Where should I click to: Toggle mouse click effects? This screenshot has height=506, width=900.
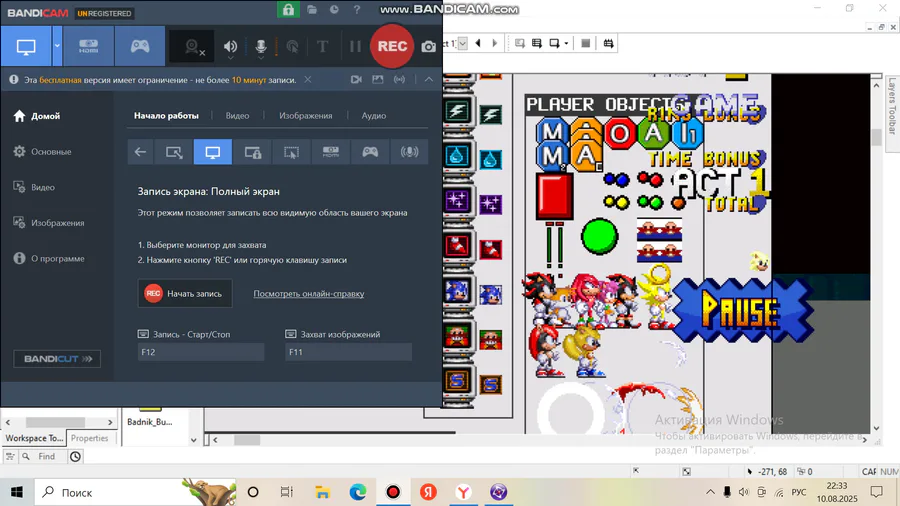pyautogui.click(x=292, y=47)
